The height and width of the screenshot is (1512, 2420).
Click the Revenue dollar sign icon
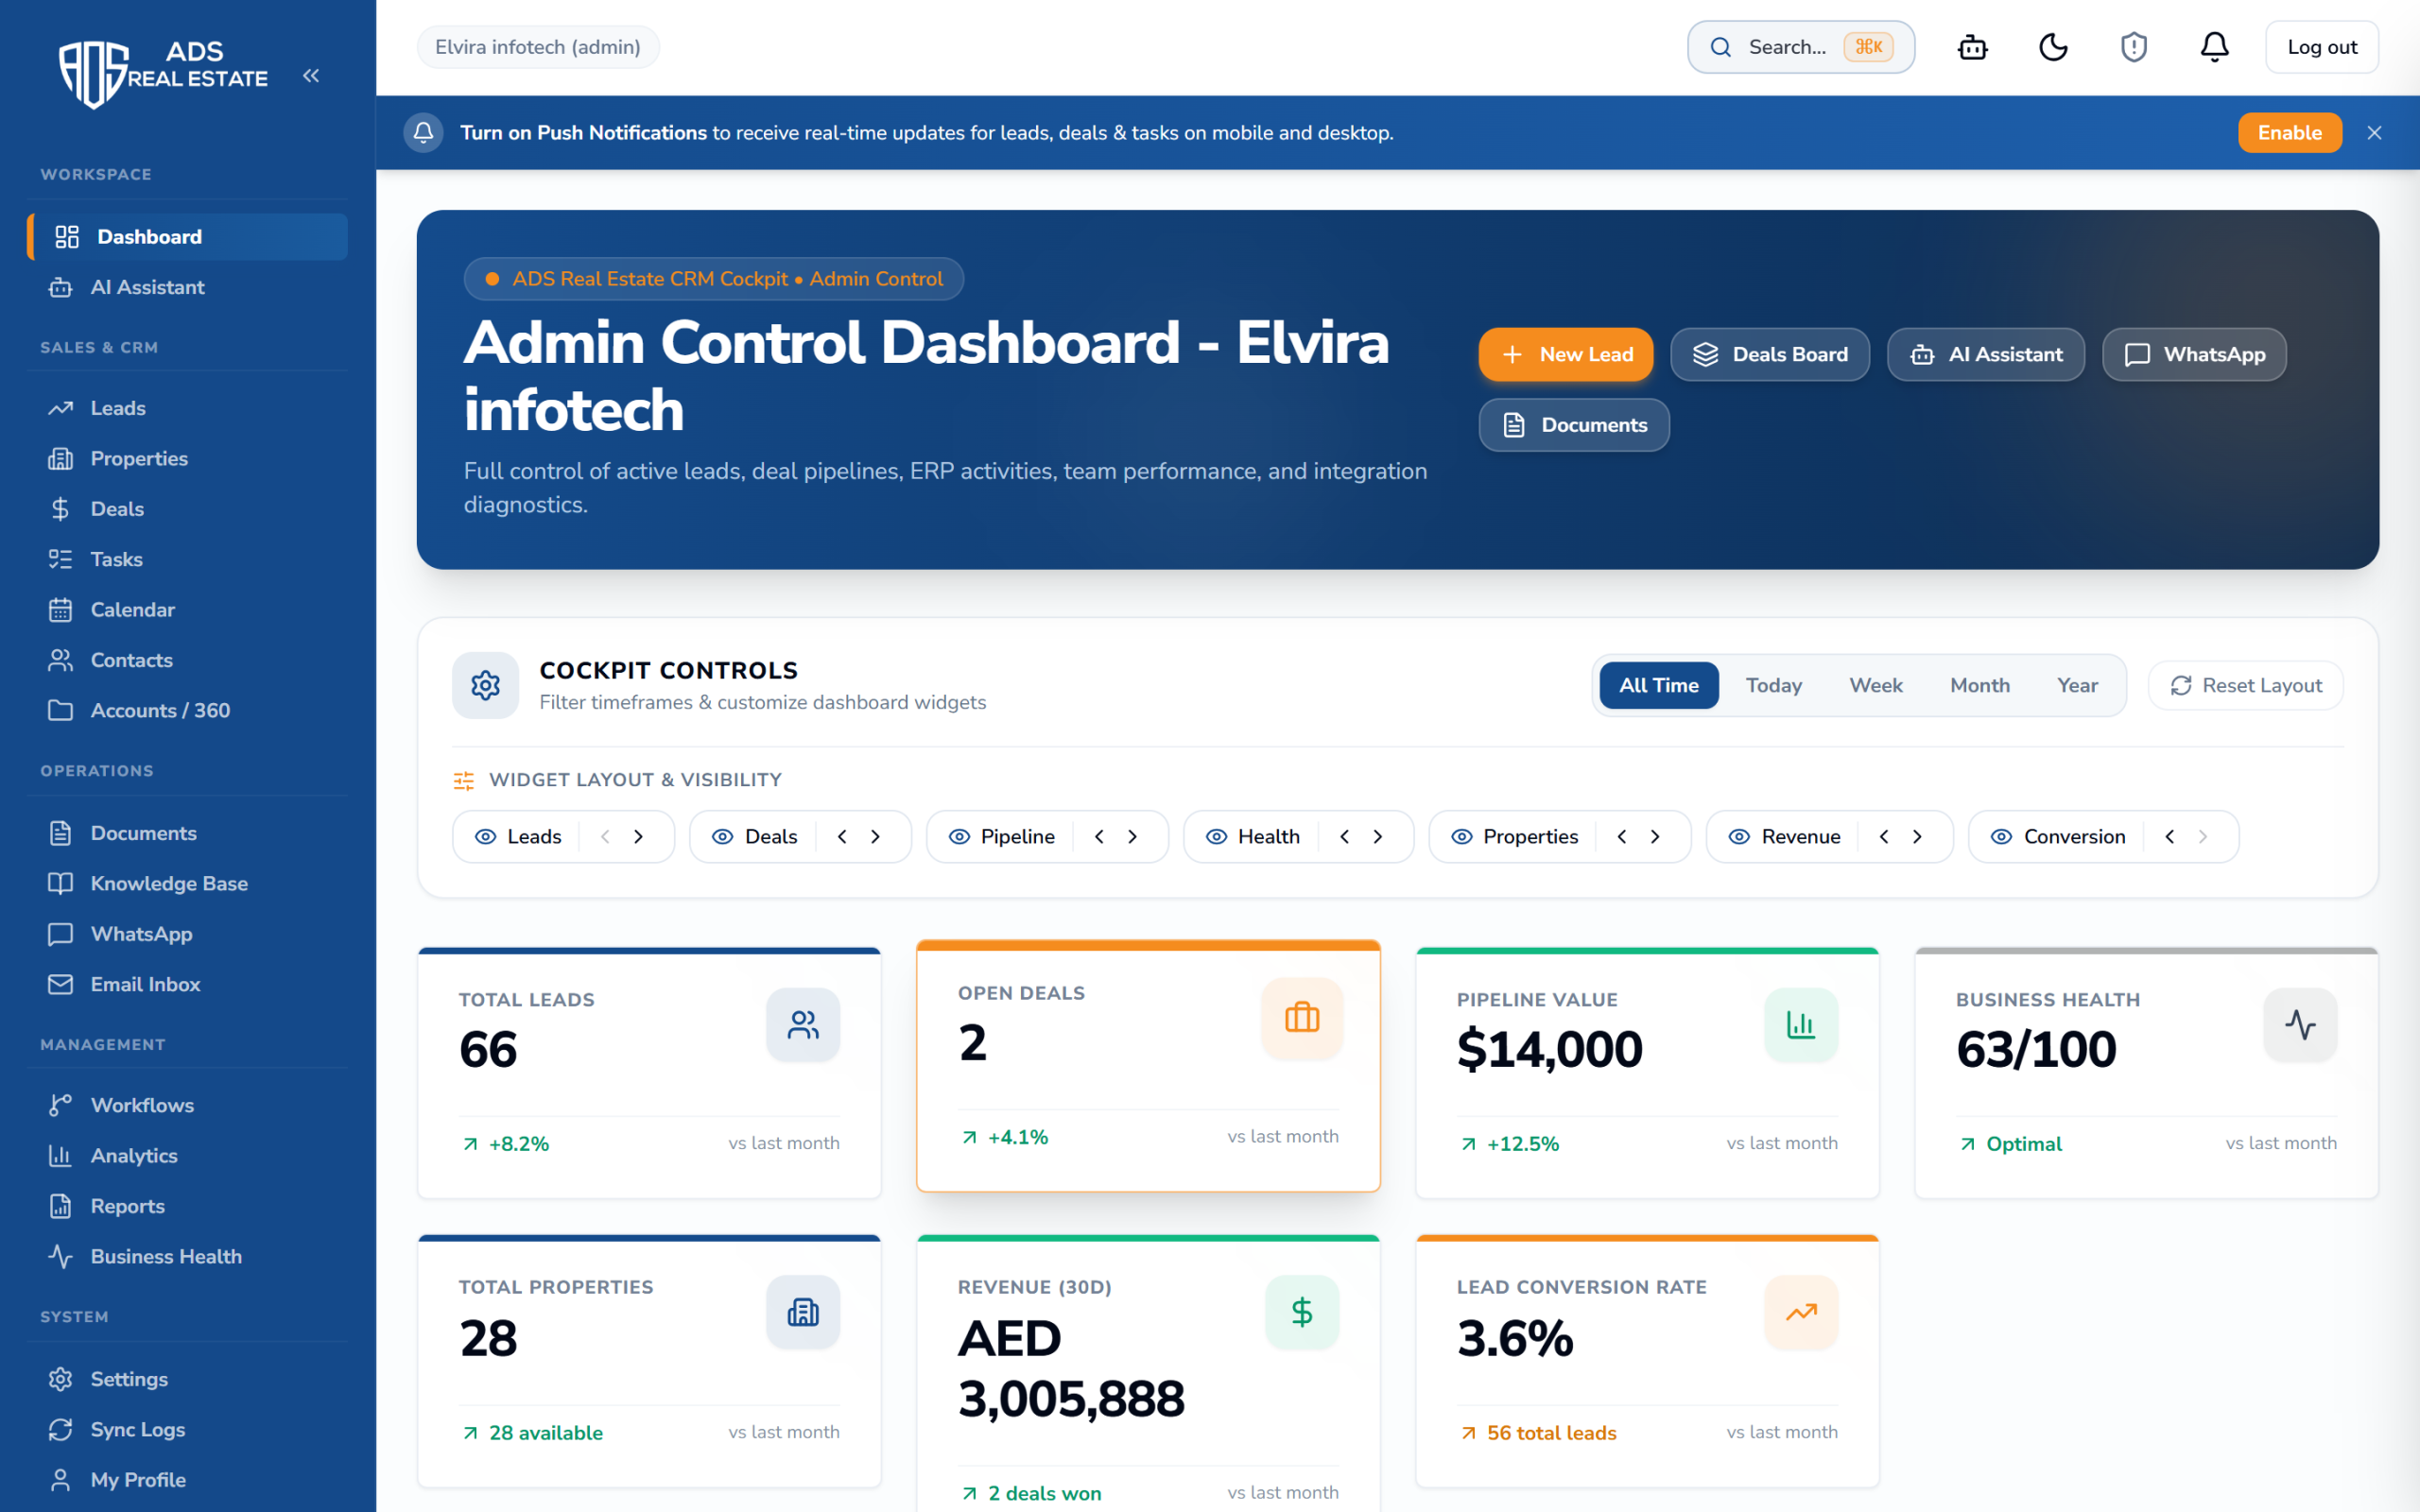pyautogui.click(x=1302, y=1312)
